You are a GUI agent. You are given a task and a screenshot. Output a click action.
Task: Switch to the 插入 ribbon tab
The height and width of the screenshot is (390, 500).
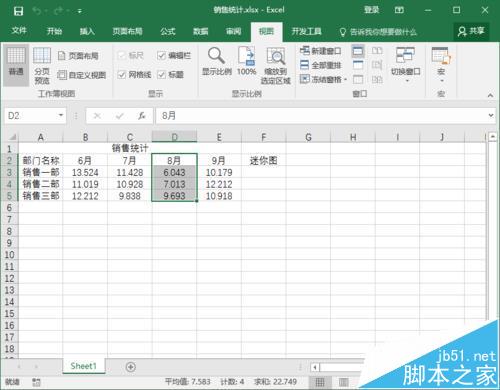click(87, 31)
